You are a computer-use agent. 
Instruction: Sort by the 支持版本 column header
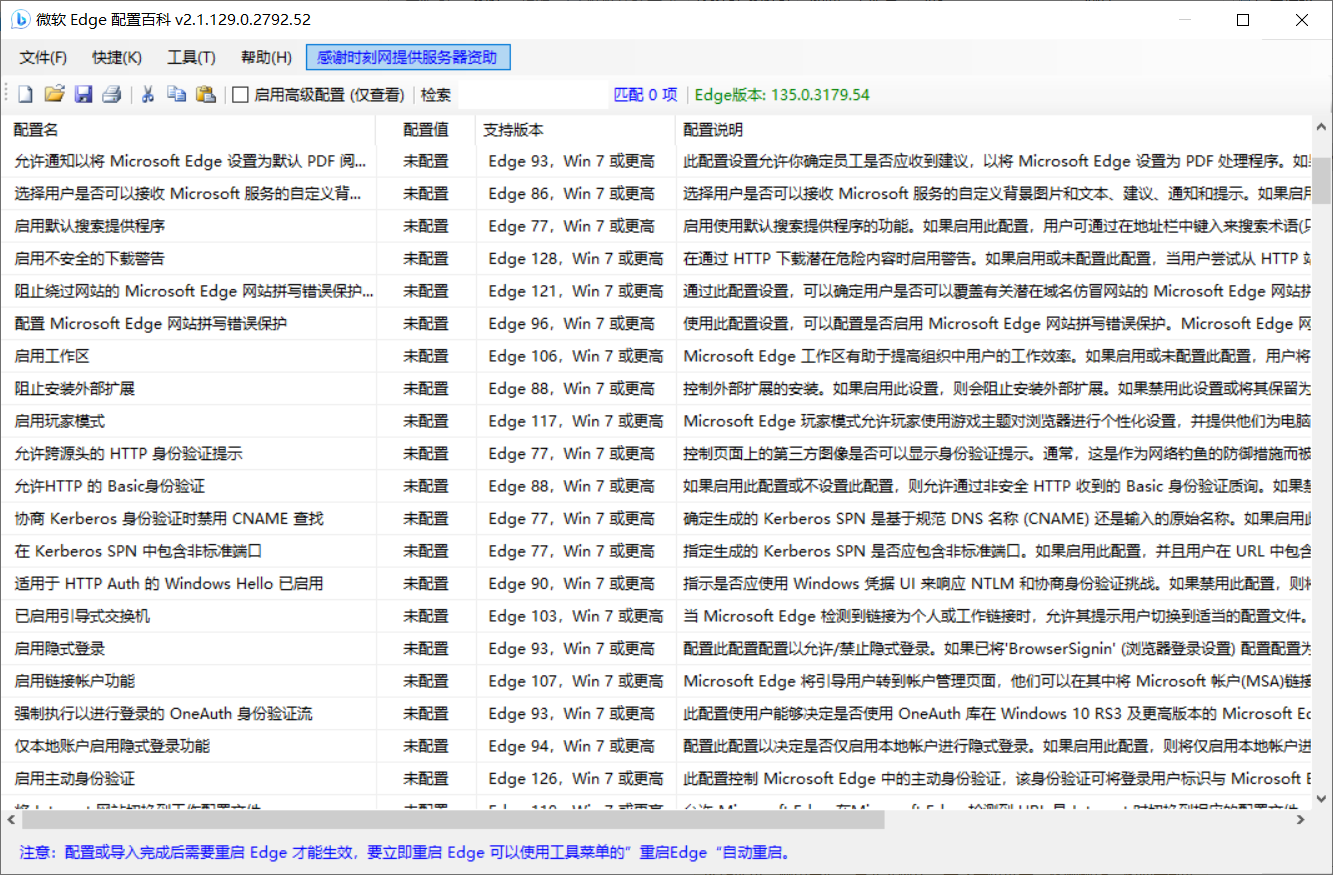(575, 130)
